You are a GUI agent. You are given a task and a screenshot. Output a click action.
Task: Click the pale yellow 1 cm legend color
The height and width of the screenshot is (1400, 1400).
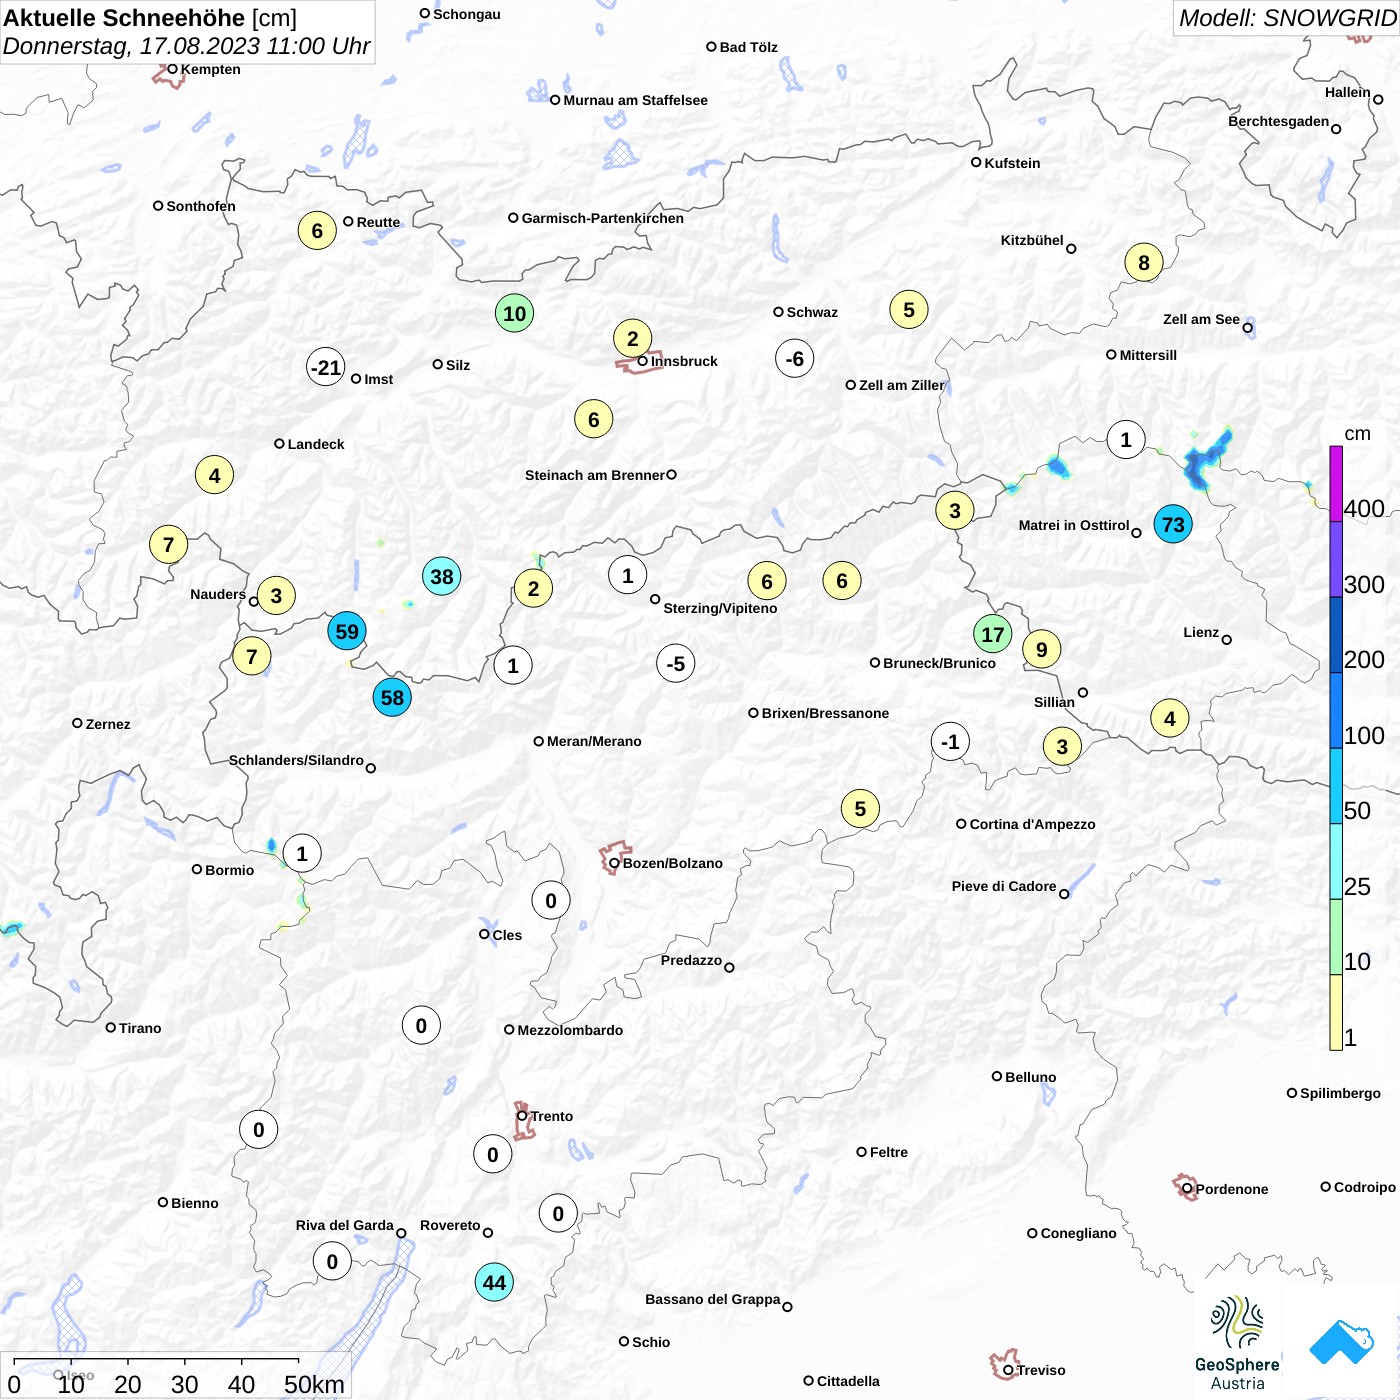pyautogui.click(x=1336, y=1012)
